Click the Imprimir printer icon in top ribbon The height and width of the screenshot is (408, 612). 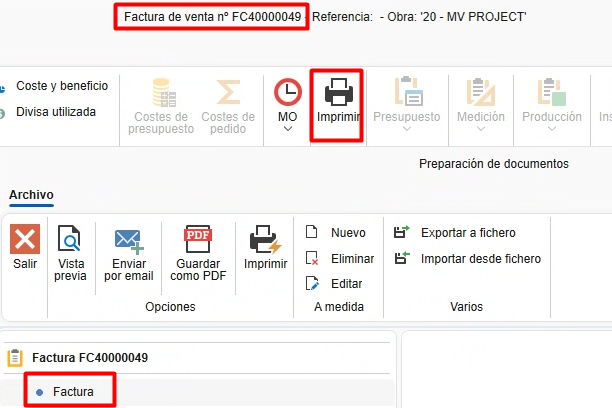338,92
